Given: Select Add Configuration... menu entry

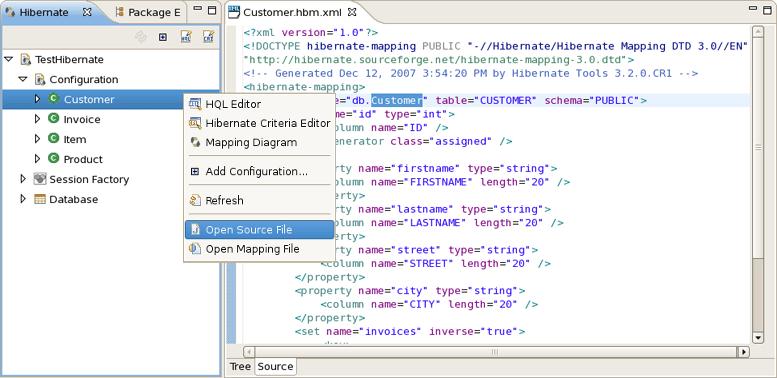Looking at the screenshot, I should [259, 171].
